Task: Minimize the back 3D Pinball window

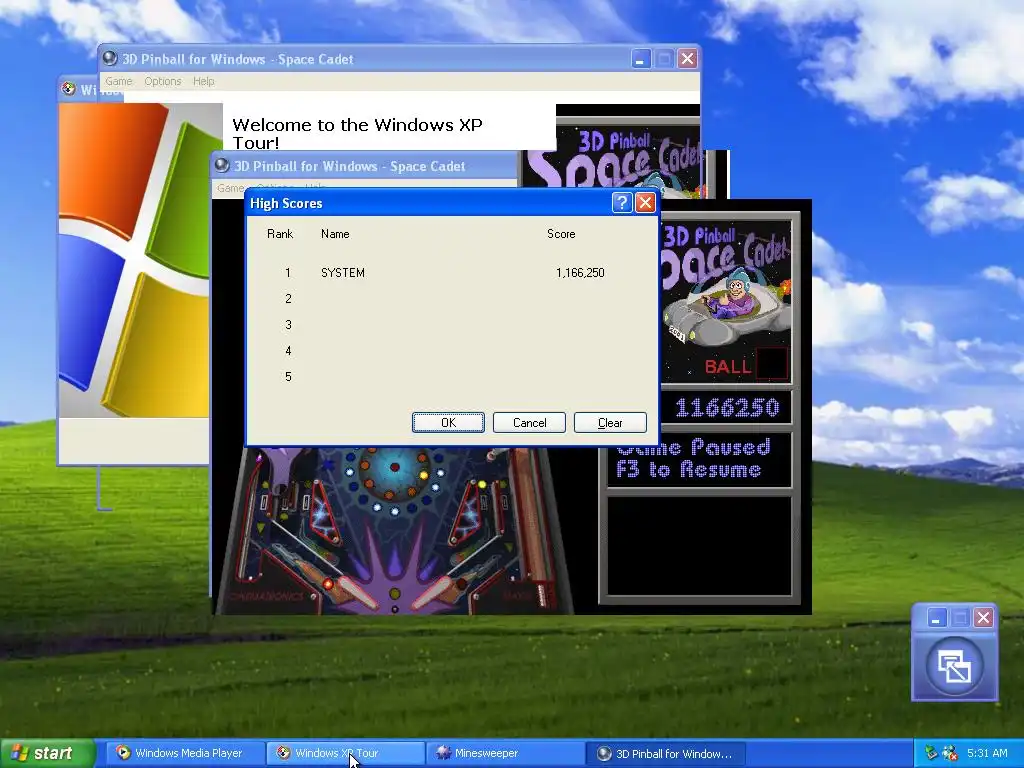Action: pyautogui.click(x=641, y=59)
